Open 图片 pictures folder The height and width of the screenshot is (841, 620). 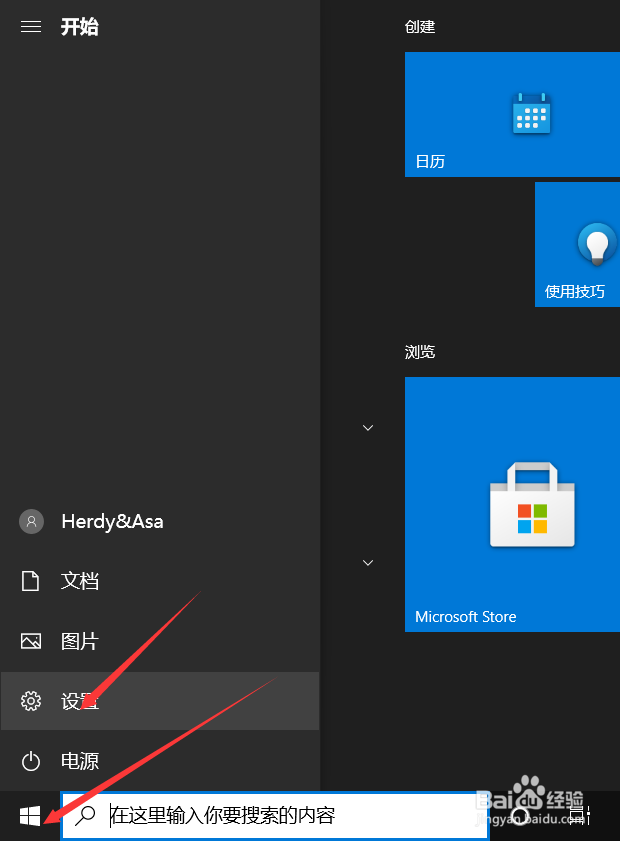click(x=160, y=641)
